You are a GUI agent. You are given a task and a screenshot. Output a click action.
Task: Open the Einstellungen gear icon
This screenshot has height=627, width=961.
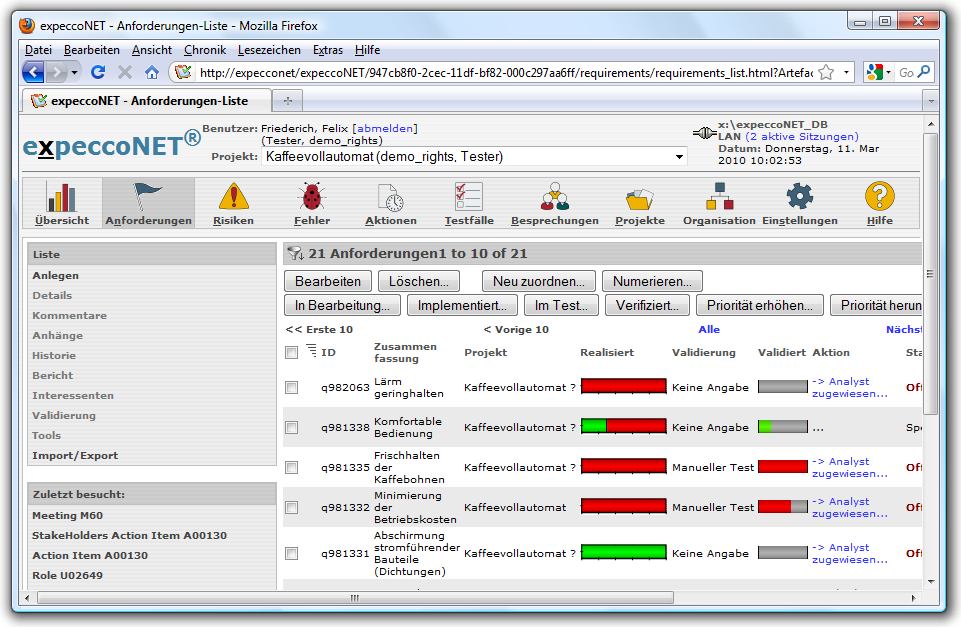(799, 198)
